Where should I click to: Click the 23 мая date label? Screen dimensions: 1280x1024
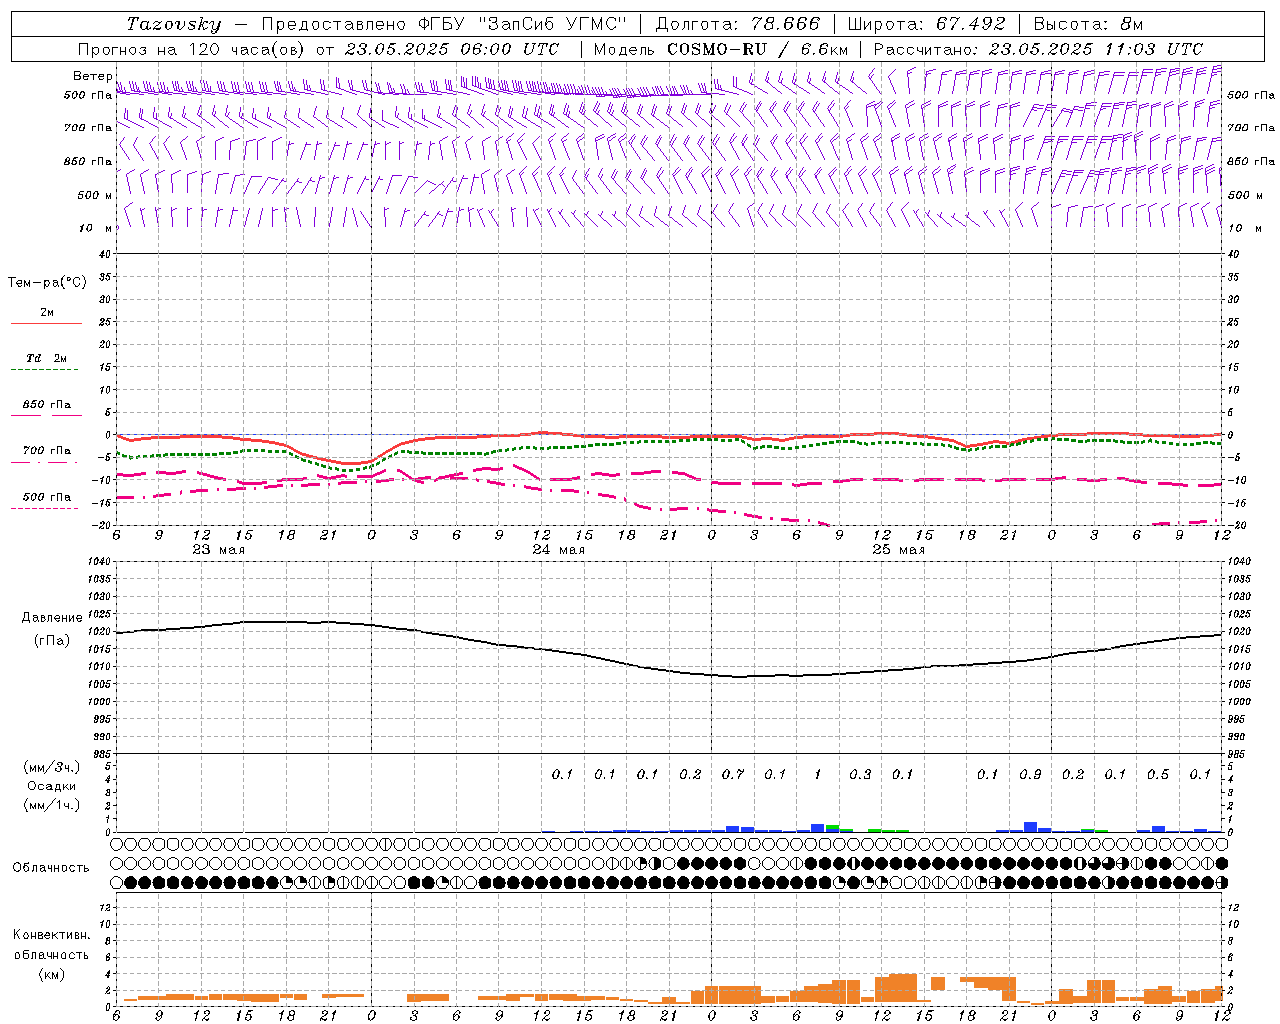[x=219, y=550]
